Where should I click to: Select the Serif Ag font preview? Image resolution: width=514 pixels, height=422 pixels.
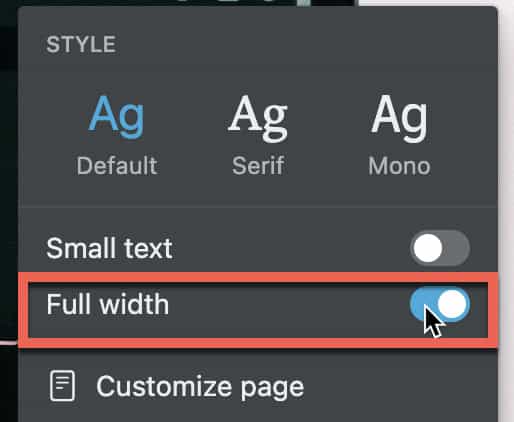point(258,118)
